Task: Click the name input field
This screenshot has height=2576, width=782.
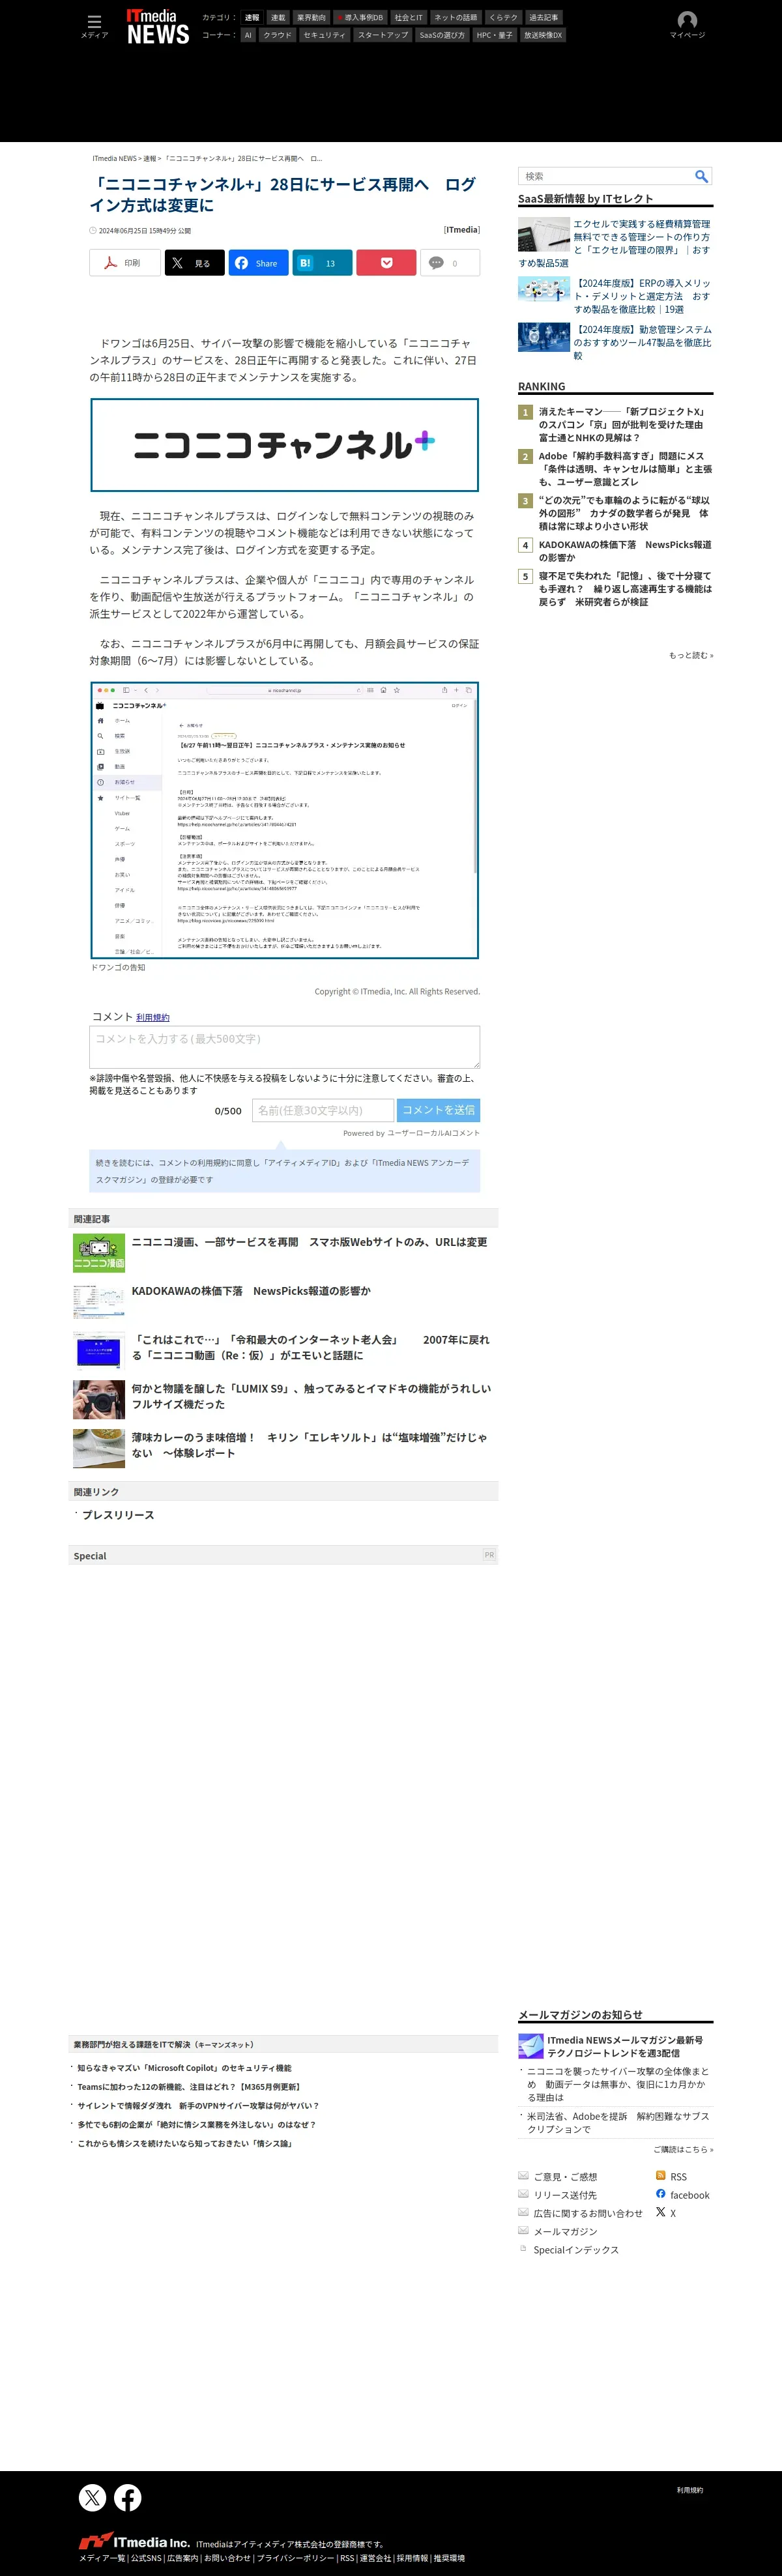Action: click(x=322, y=1110)
